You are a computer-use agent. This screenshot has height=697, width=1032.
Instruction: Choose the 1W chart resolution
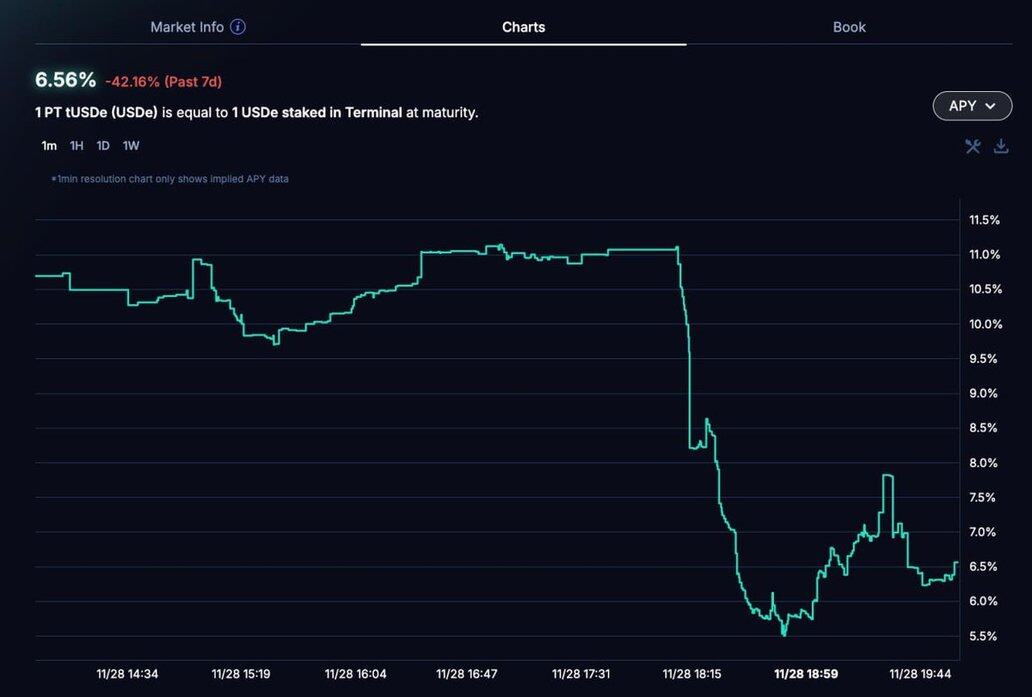pyautogui.click(x=131, y=146)
